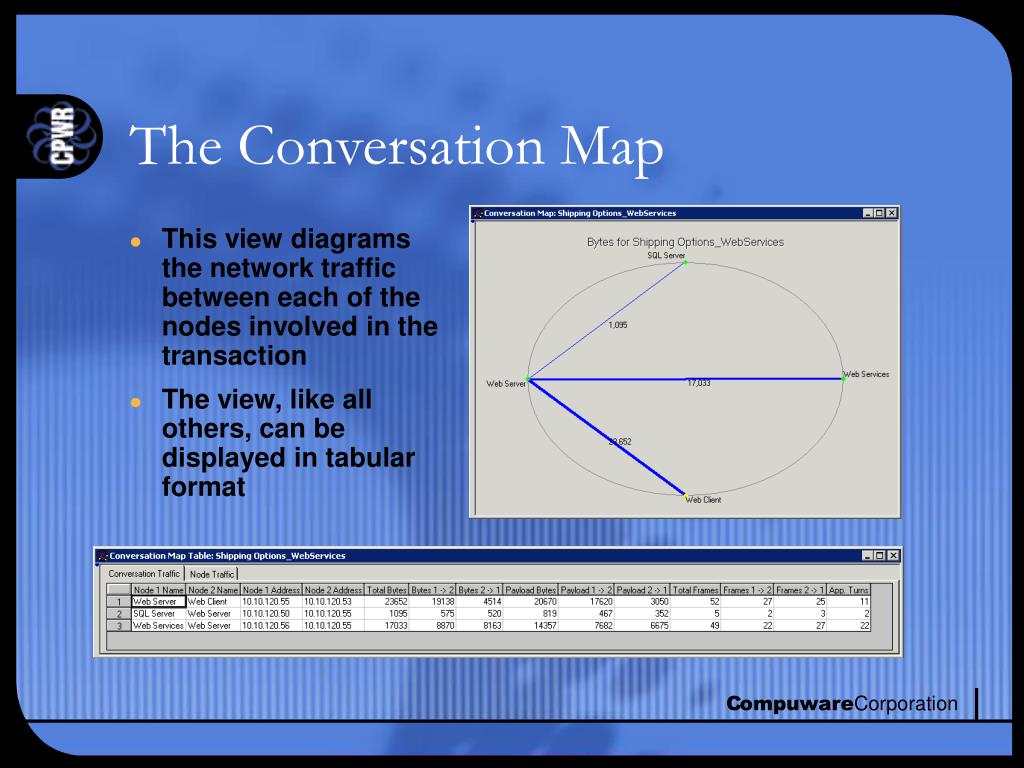Screen dimensions: 1024x768
Task: Click the Bytes 1 -> 2 column header
Action: 432,590
